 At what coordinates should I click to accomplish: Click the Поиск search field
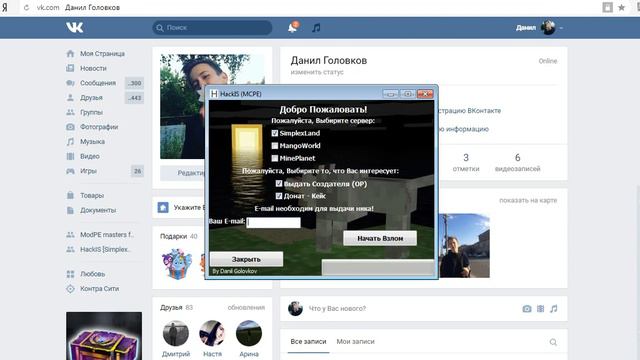(x=212, y=28)
